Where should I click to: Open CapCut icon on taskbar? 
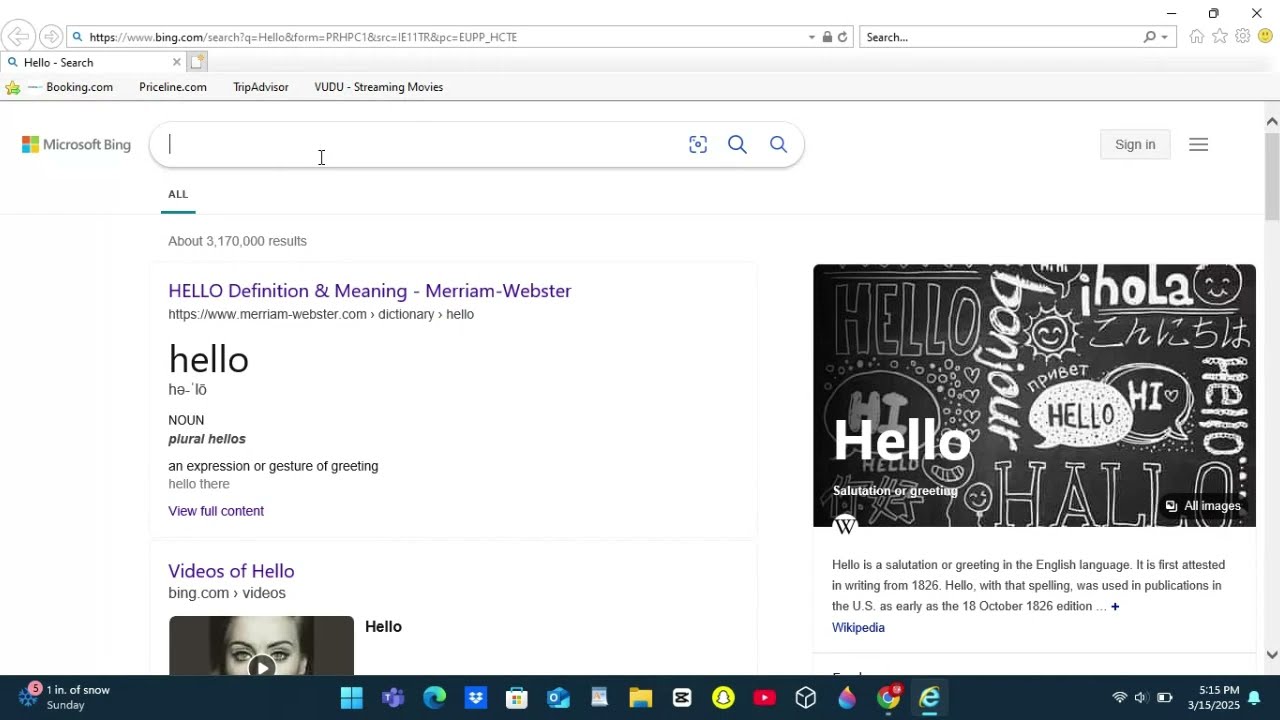pos(682,698)
